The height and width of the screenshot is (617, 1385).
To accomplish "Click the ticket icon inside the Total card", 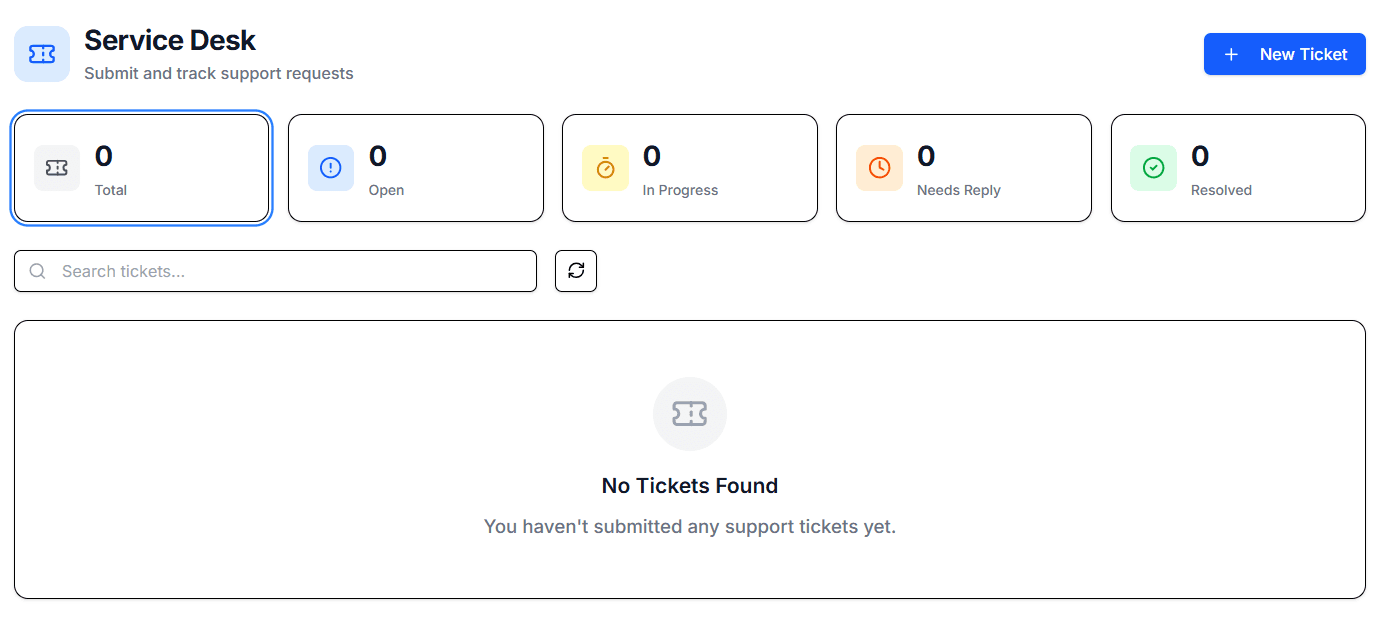I will pos(57,167).
